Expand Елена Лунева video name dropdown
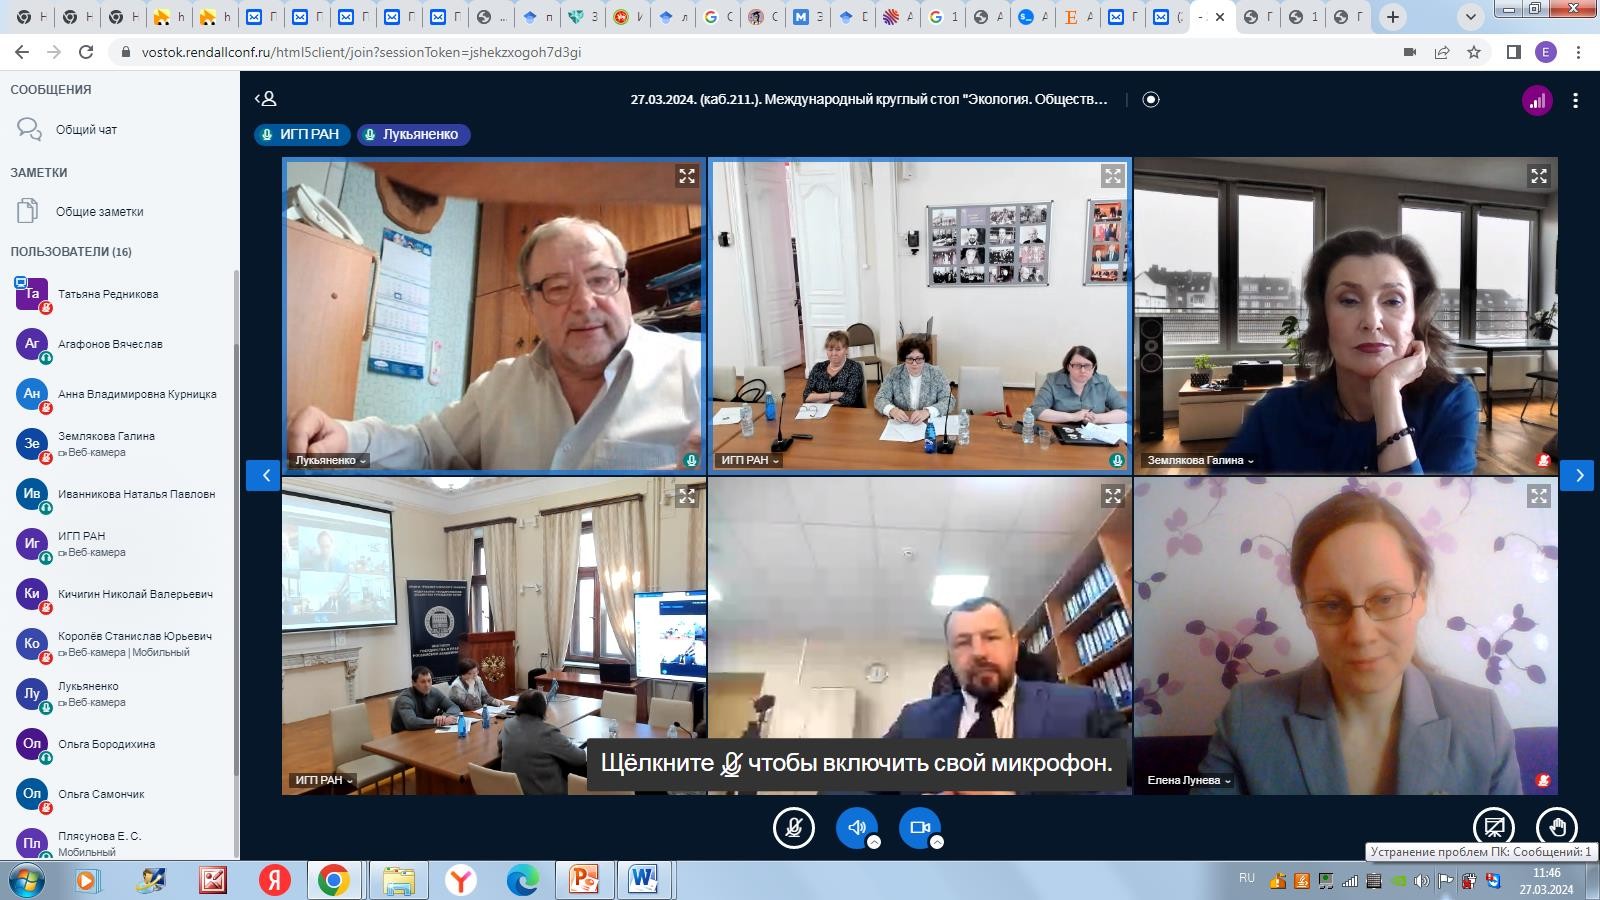This screenshot has width=1600, height=900. (x=1189, y=781)
